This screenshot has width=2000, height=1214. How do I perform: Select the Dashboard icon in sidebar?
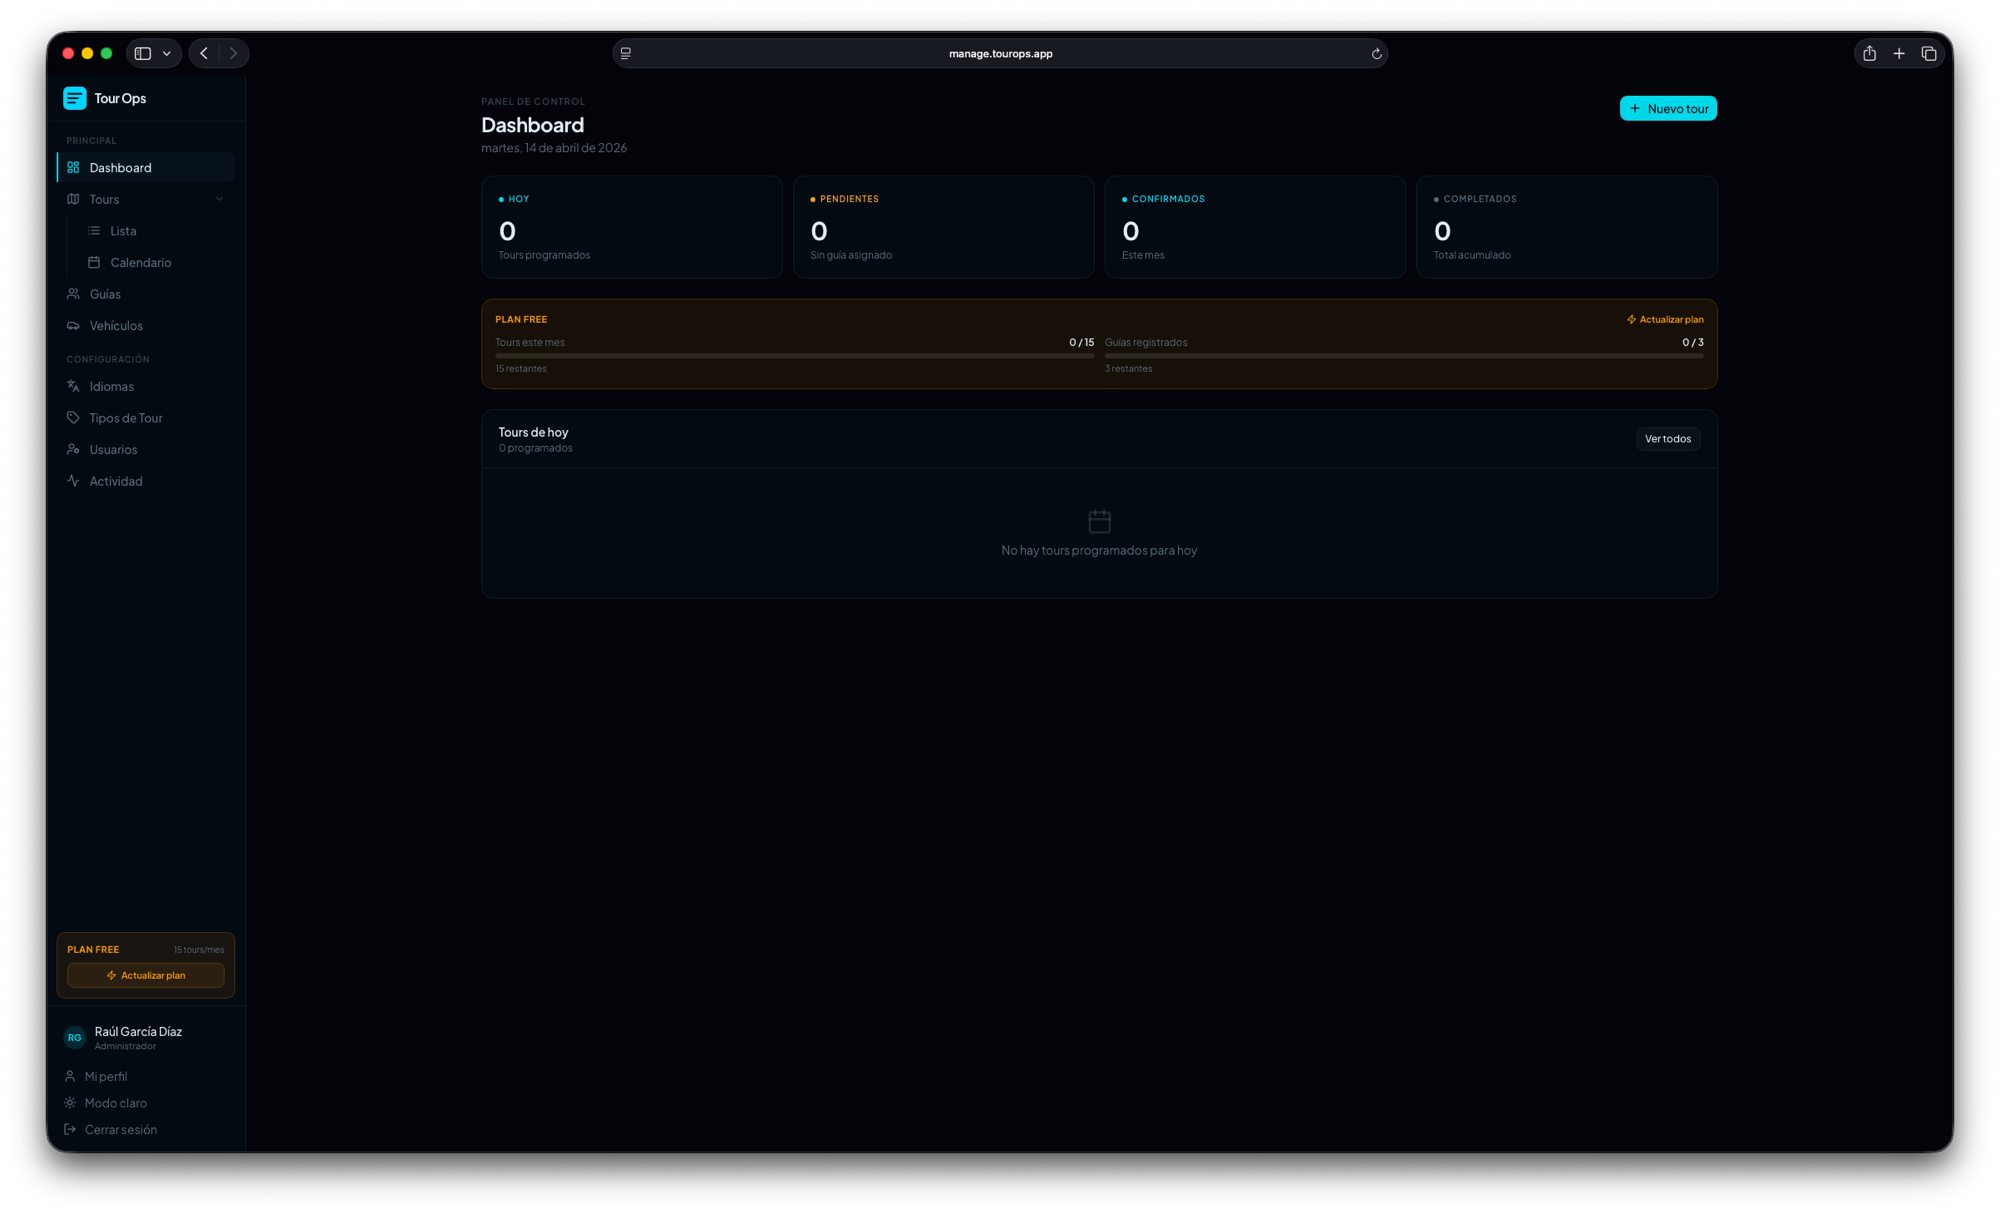pos(73,167)
